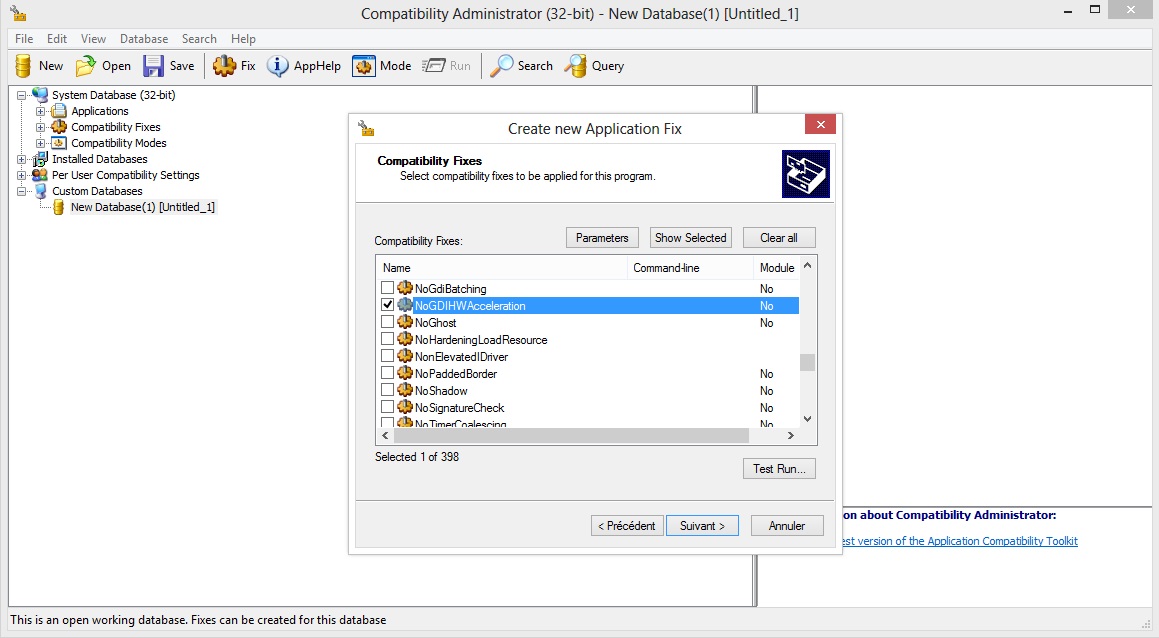
Task: Click the fixes list vertical scrollbar thumb
Action: click(807, 362)
